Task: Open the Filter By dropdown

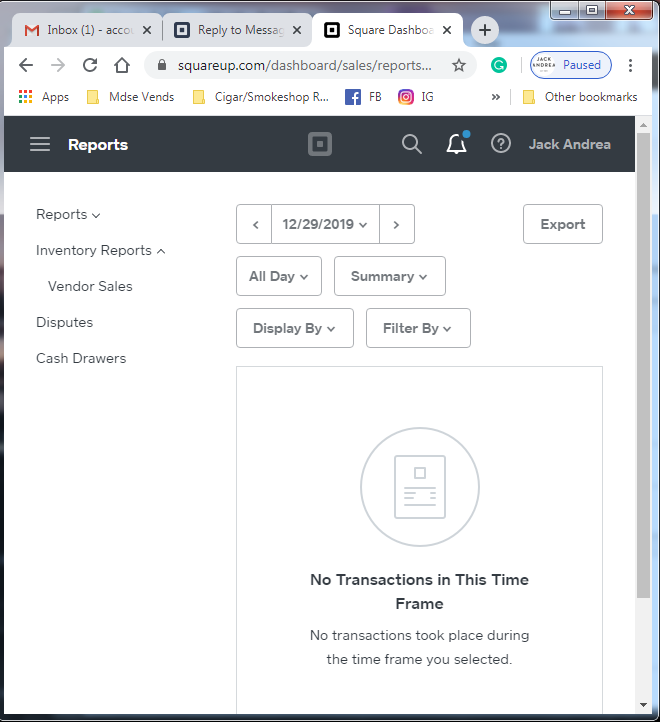Action: [417, 328]
